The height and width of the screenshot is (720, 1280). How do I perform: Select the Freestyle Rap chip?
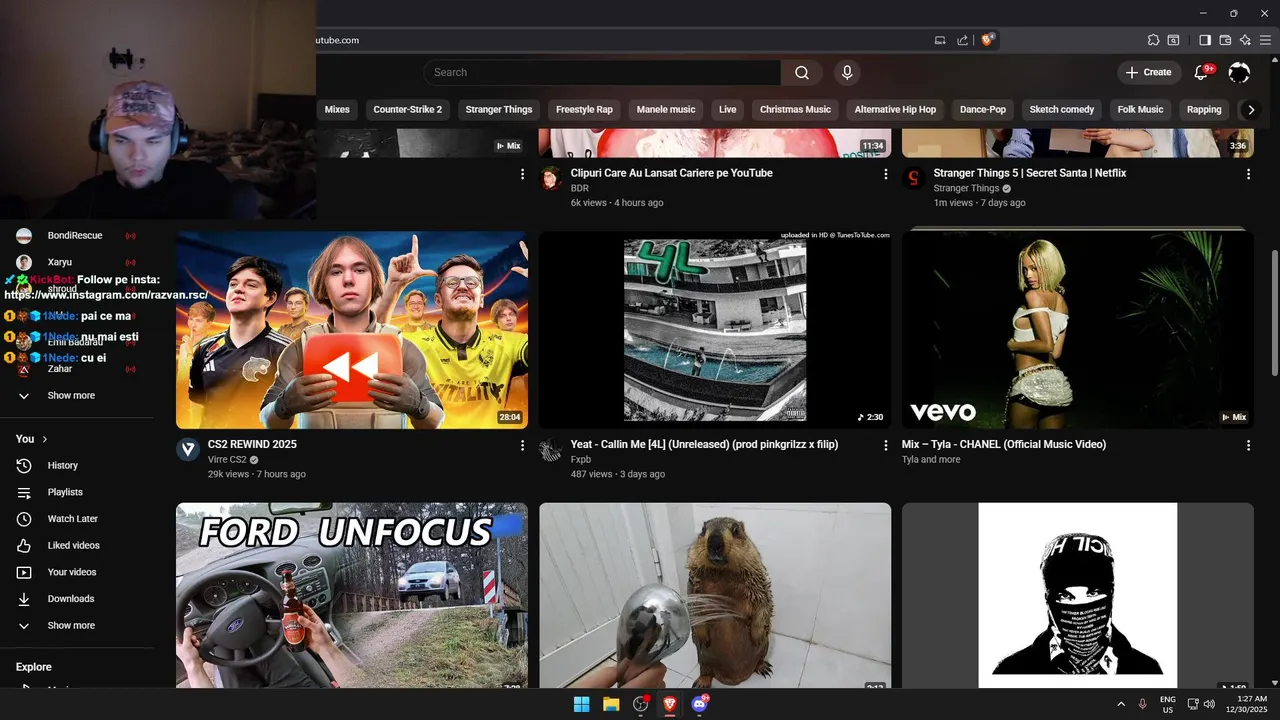coord(584,110)
